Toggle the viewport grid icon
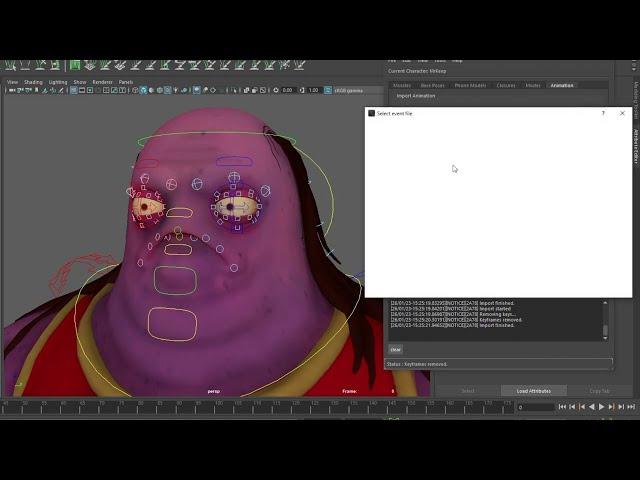Screen dimensions: 640x480 click(74, 90)
